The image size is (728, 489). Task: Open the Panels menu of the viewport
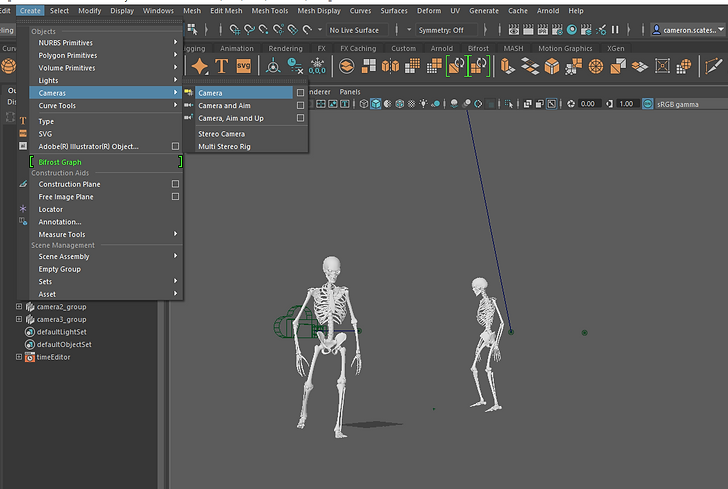click(x=350, y=92)
